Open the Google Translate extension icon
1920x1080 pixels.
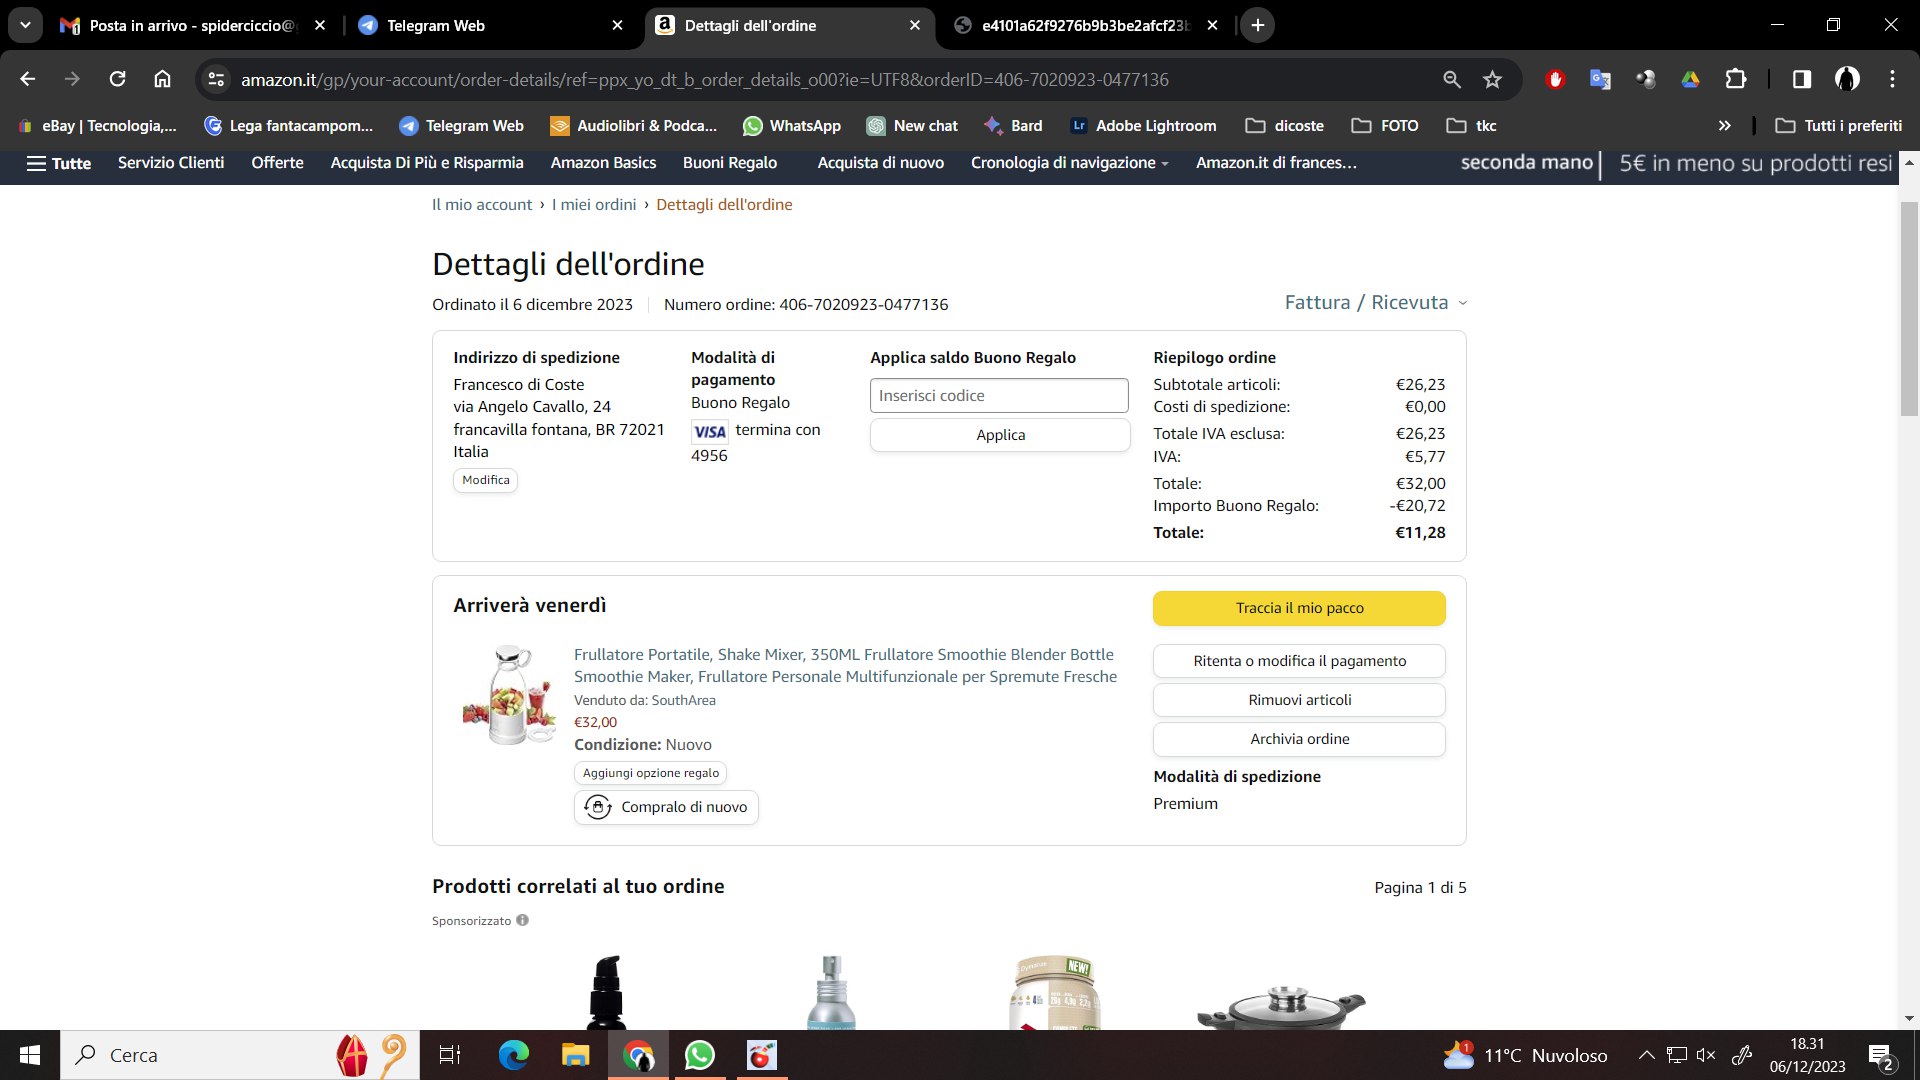(x=1600, y=79)
